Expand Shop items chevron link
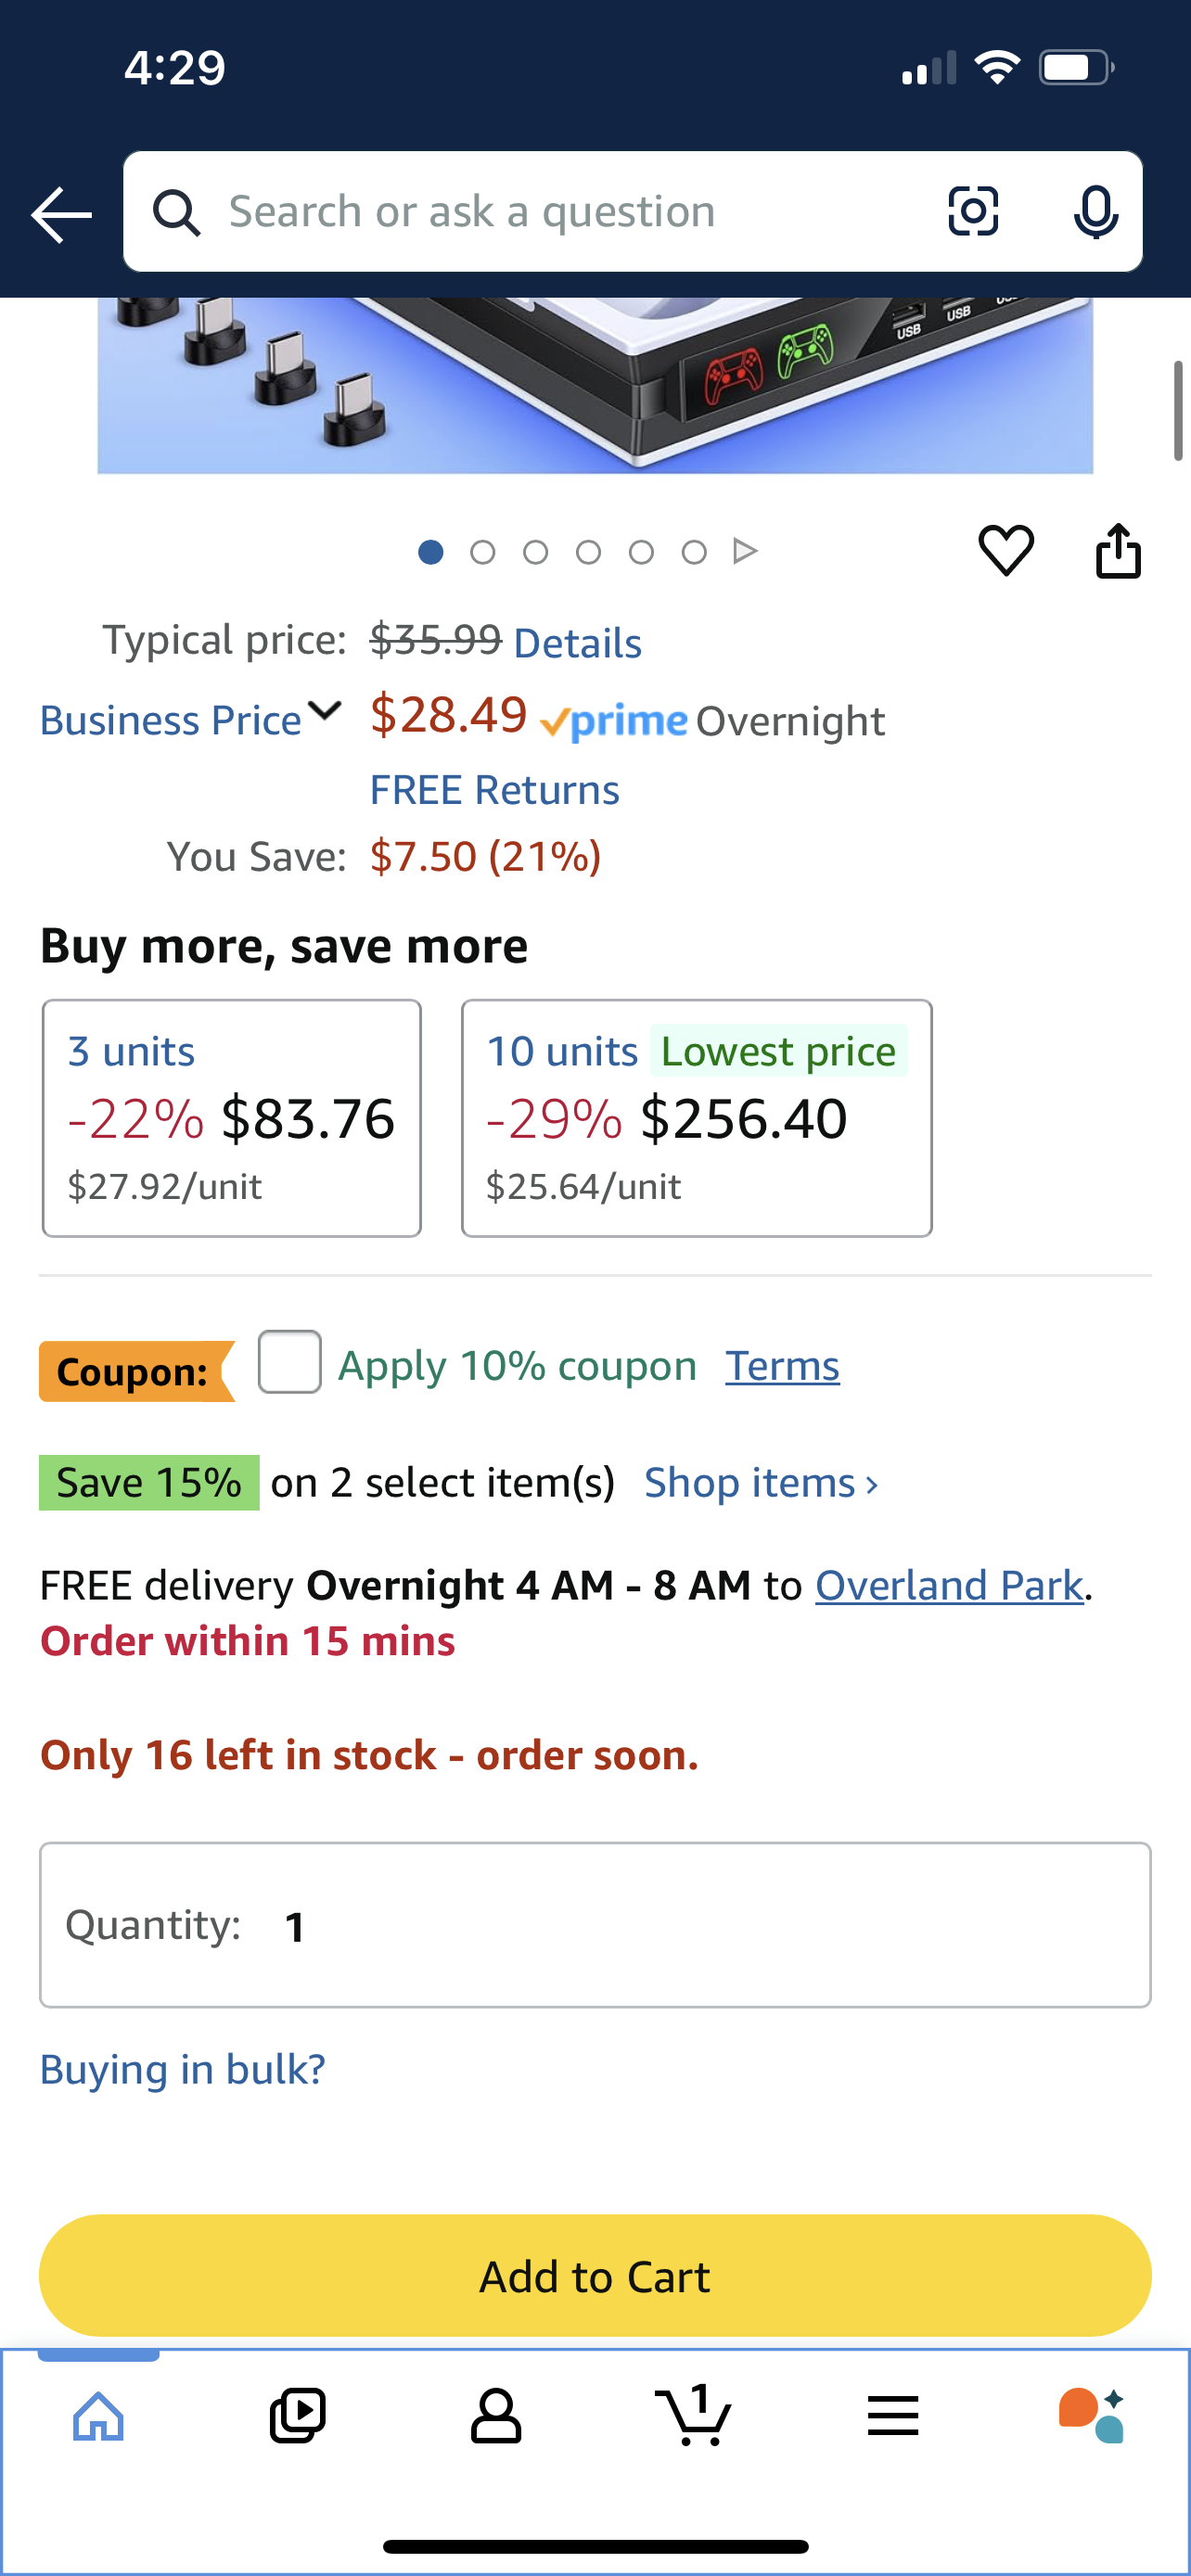The width and height of the screenshot is (1191, 2576). click(x=761, y=1483)
